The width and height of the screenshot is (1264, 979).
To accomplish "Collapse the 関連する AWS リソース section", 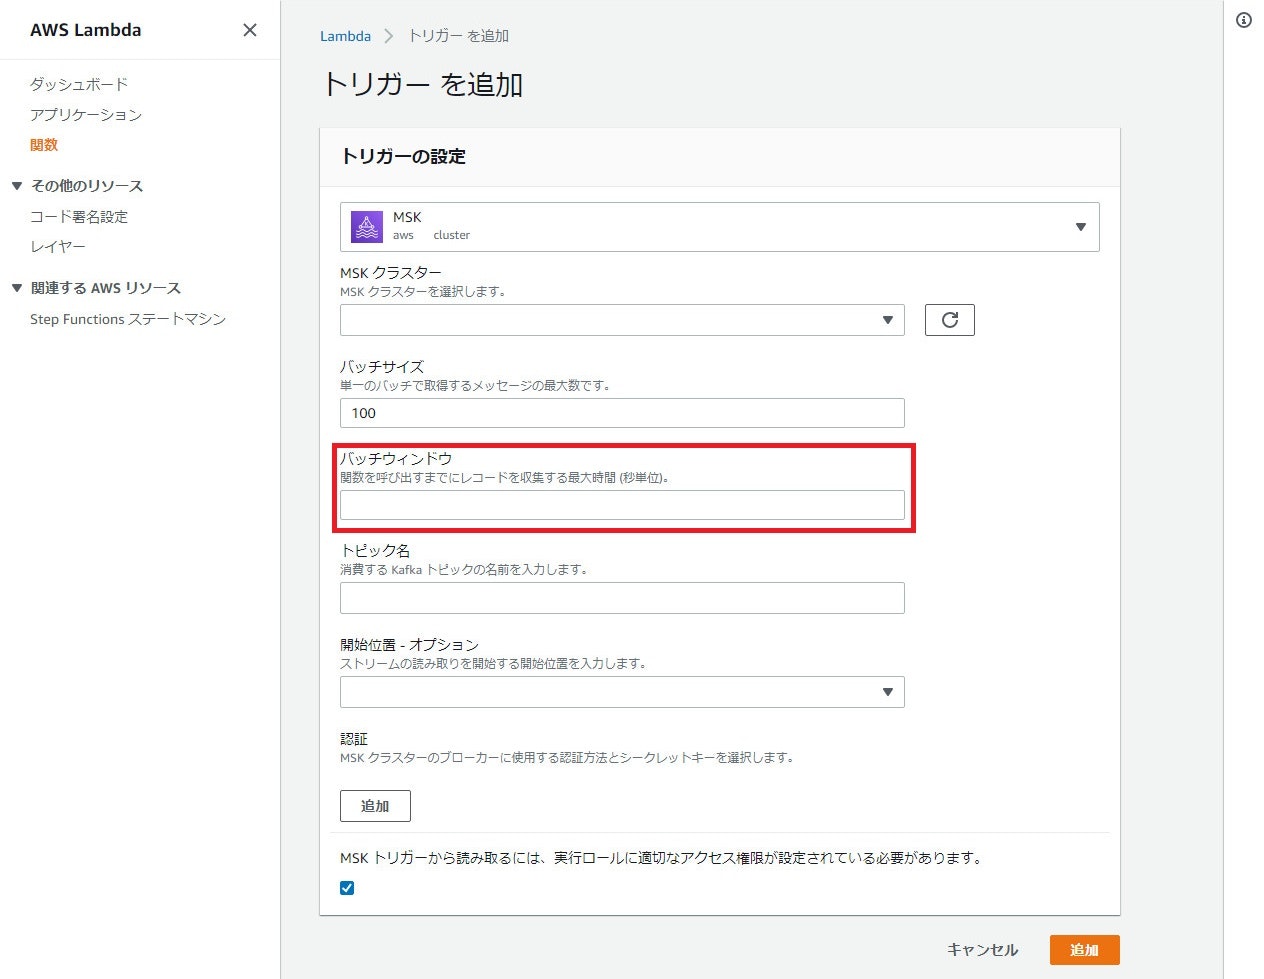I will 17,288.
